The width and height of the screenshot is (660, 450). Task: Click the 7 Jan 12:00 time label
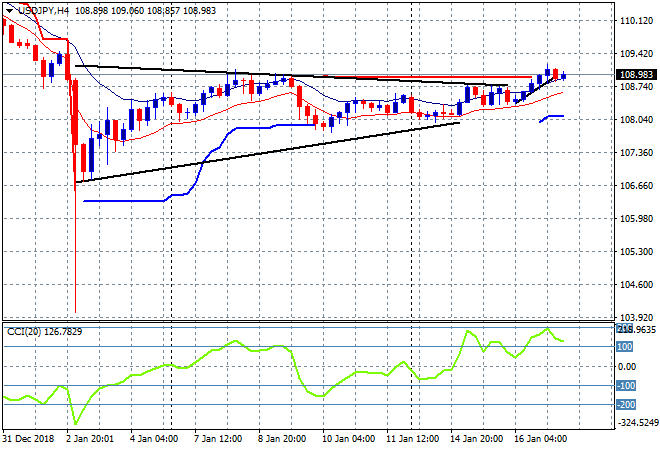pos(218,439)
